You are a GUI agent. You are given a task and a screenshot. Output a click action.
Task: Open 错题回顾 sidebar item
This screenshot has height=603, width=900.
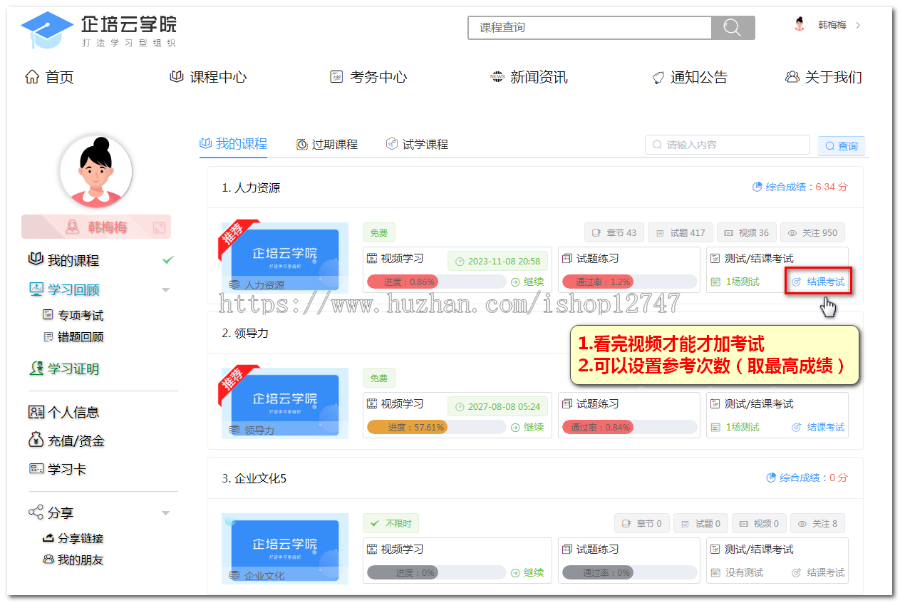[x=73, y=337]
